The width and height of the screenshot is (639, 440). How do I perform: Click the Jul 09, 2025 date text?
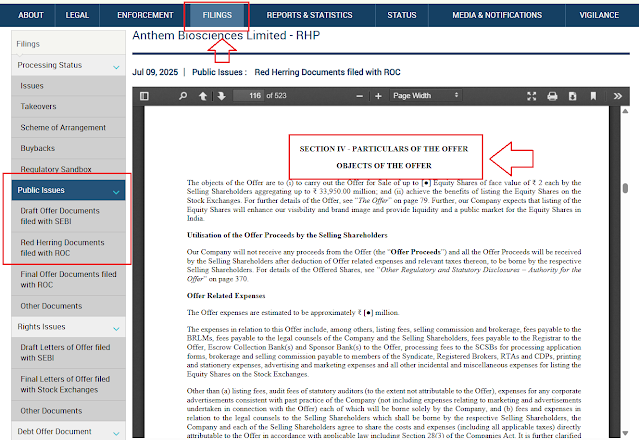coord(155,72)
